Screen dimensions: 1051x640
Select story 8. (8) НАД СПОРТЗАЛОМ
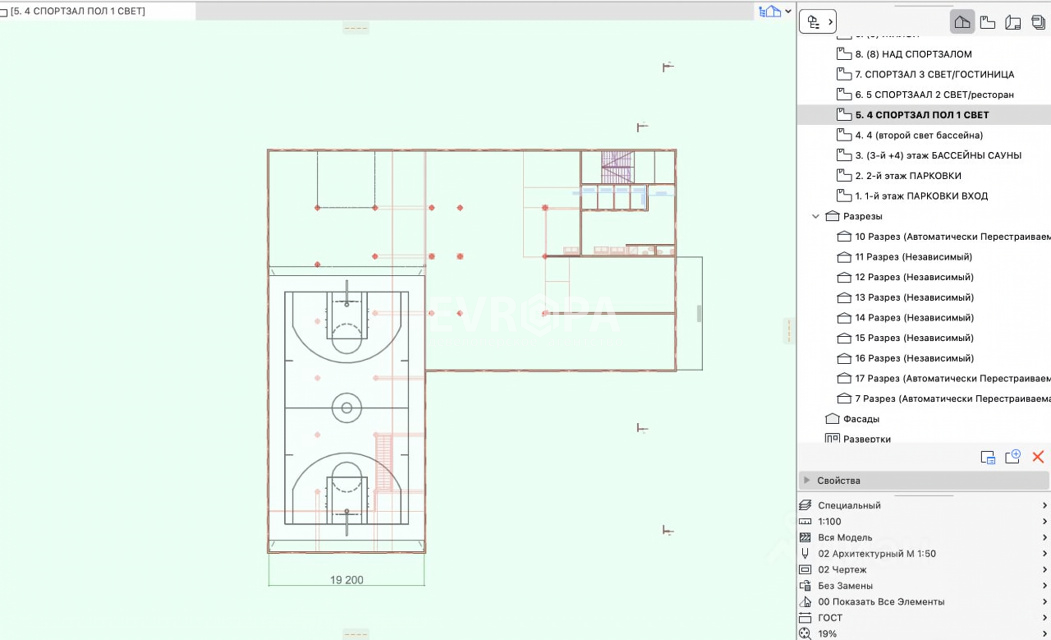coord(913,54)
